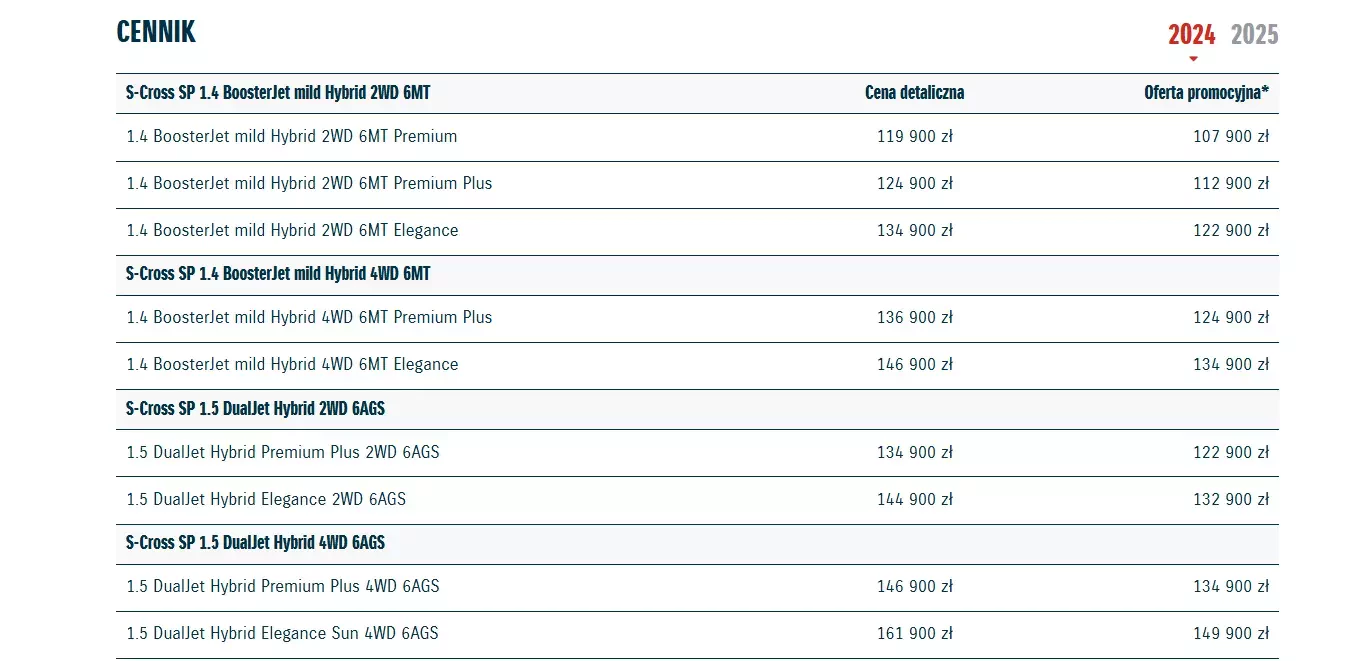Select the 2WD 6MT Premium Plus row
Viewport: 1348px width, 661px height.
(309, 184)
